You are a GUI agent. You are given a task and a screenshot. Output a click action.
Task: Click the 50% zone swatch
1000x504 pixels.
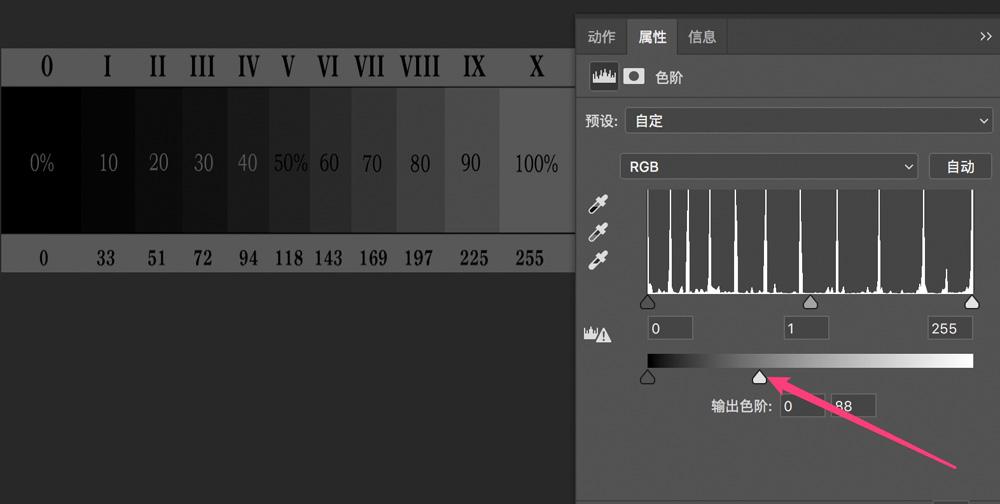[290, 160]
